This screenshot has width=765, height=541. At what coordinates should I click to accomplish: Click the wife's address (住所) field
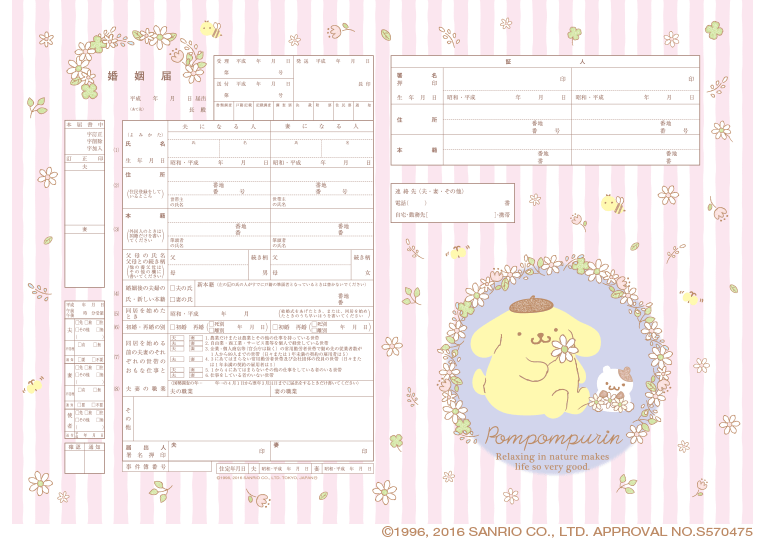(x=322, y=181)
